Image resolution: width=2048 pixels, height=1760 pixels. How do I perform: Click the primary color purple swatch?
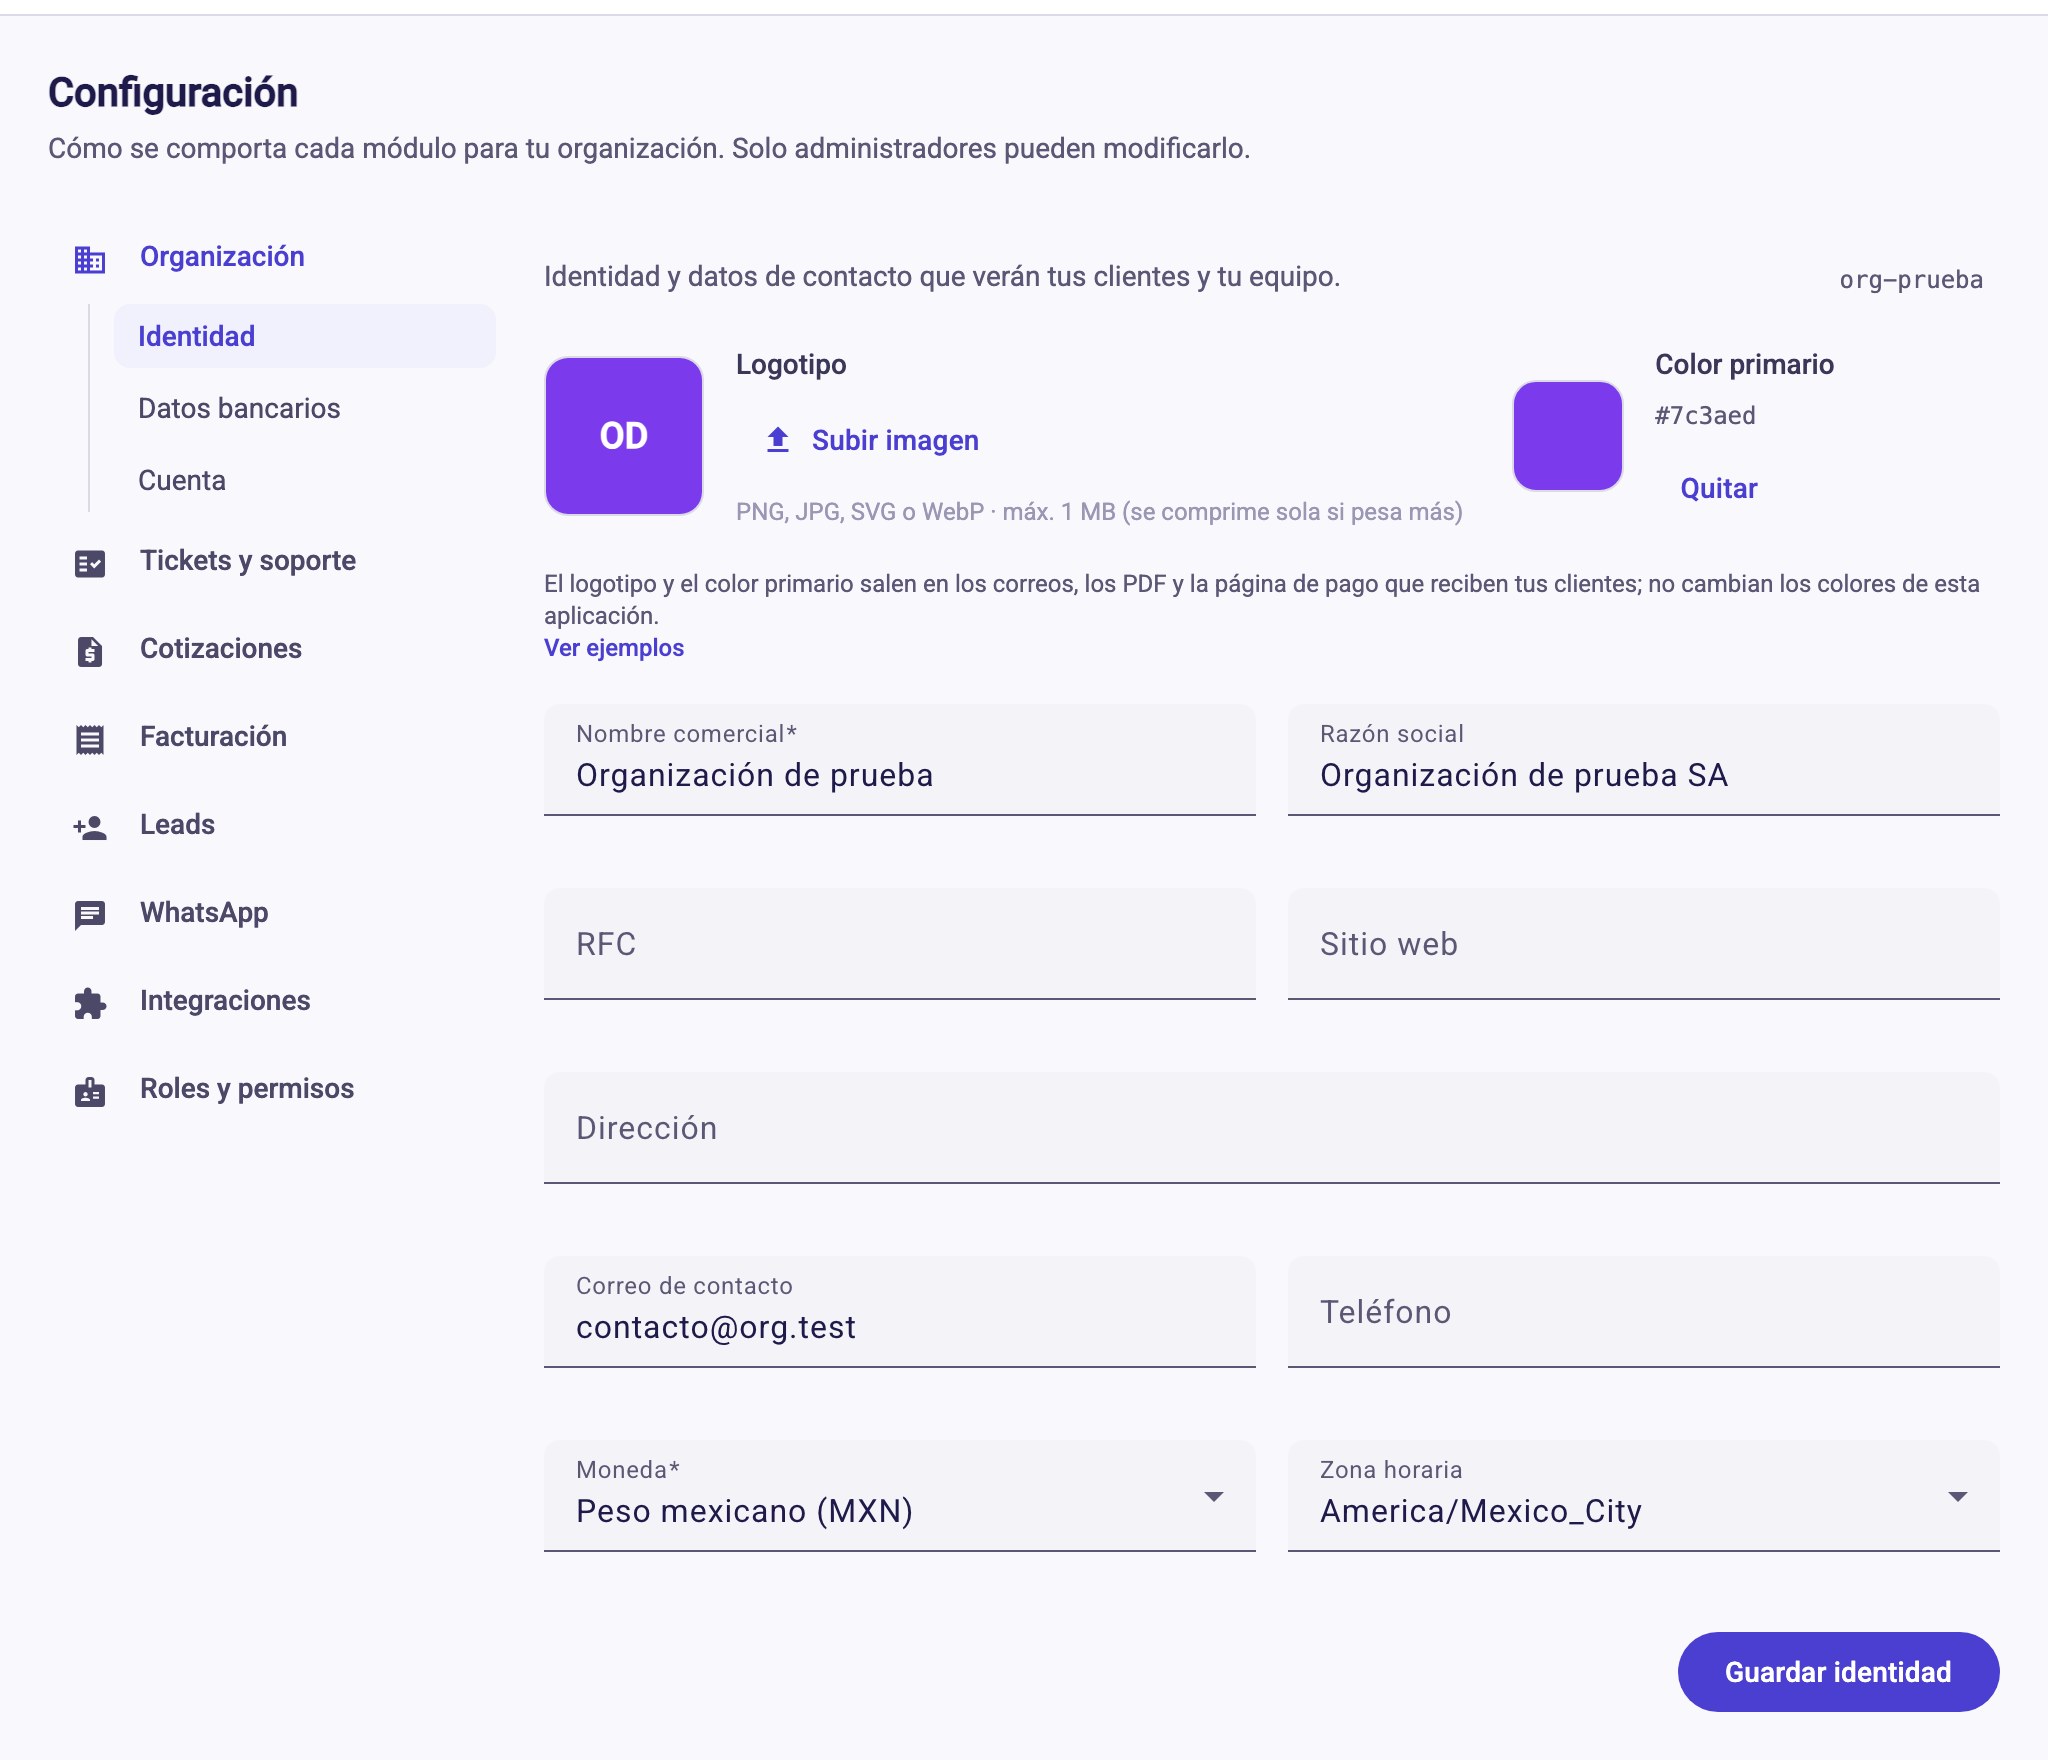pyautogui.click(x=1568, y=436)
